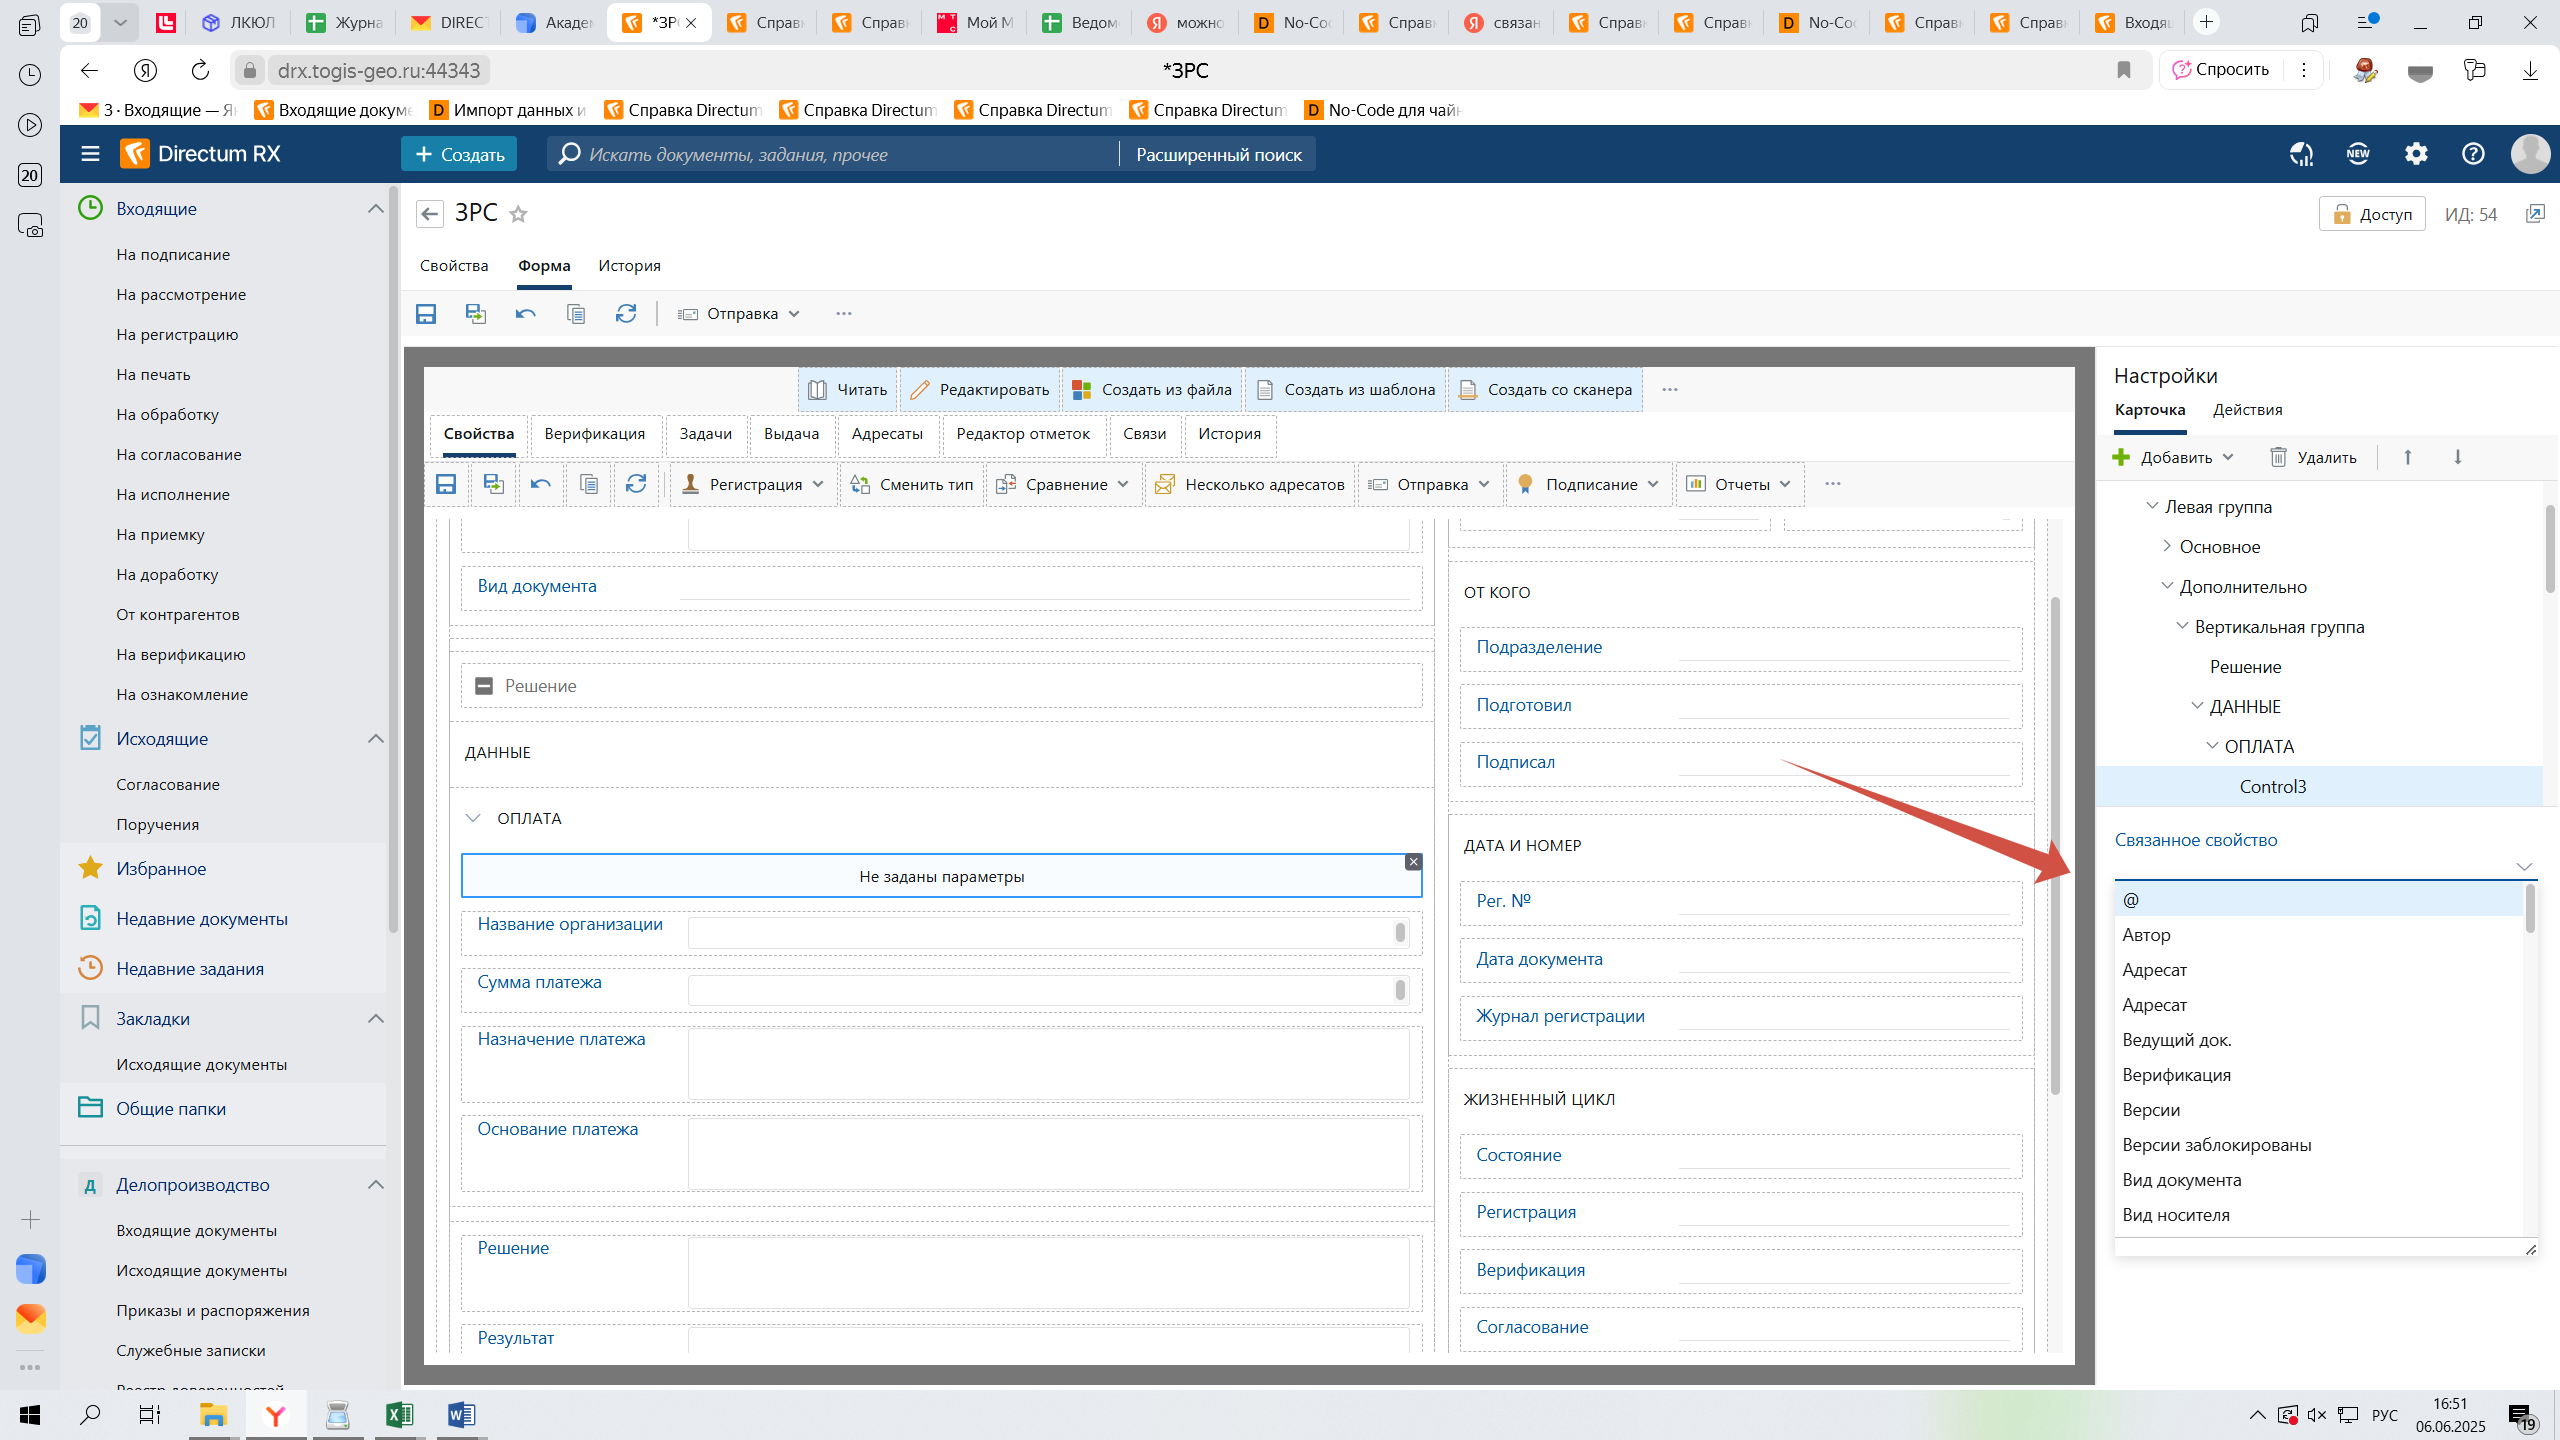The image size is (2560, 1440).
Task: Move selected control up with arrow
Action: pyautogui.click(x=2408, y=457)
